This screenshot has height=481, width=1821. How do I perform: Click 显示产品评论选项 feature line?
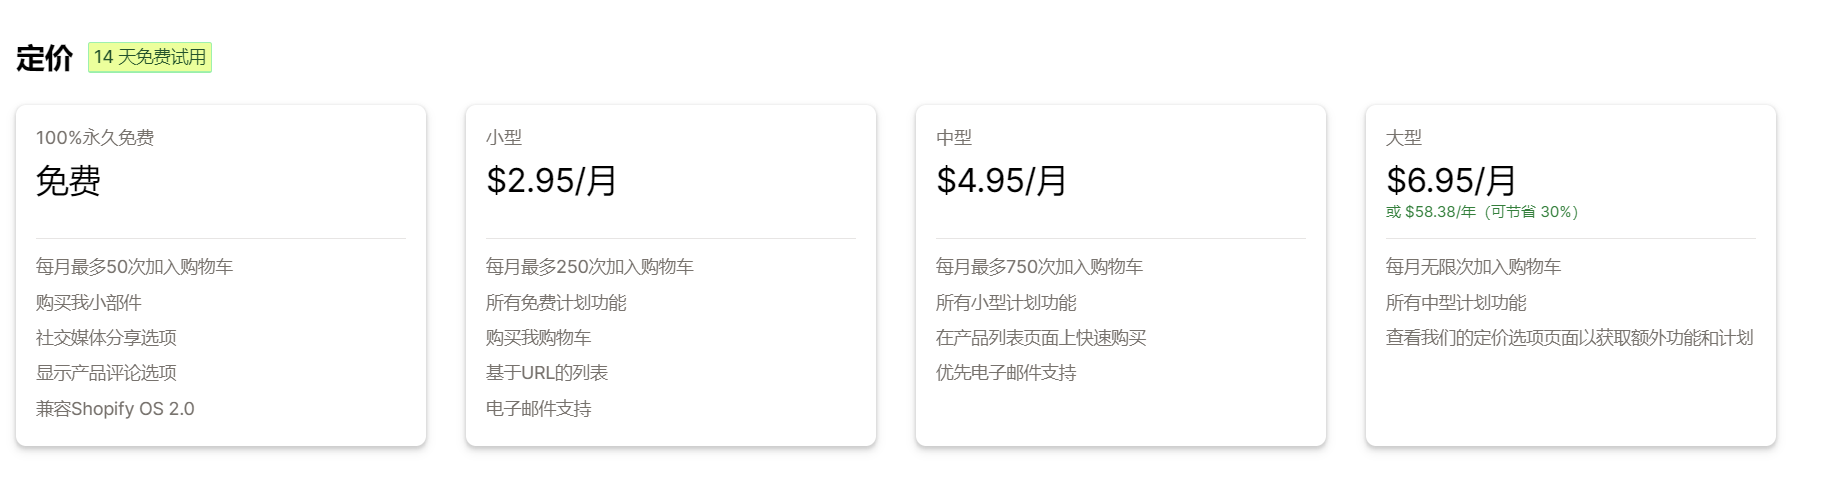tap(106, 373)
